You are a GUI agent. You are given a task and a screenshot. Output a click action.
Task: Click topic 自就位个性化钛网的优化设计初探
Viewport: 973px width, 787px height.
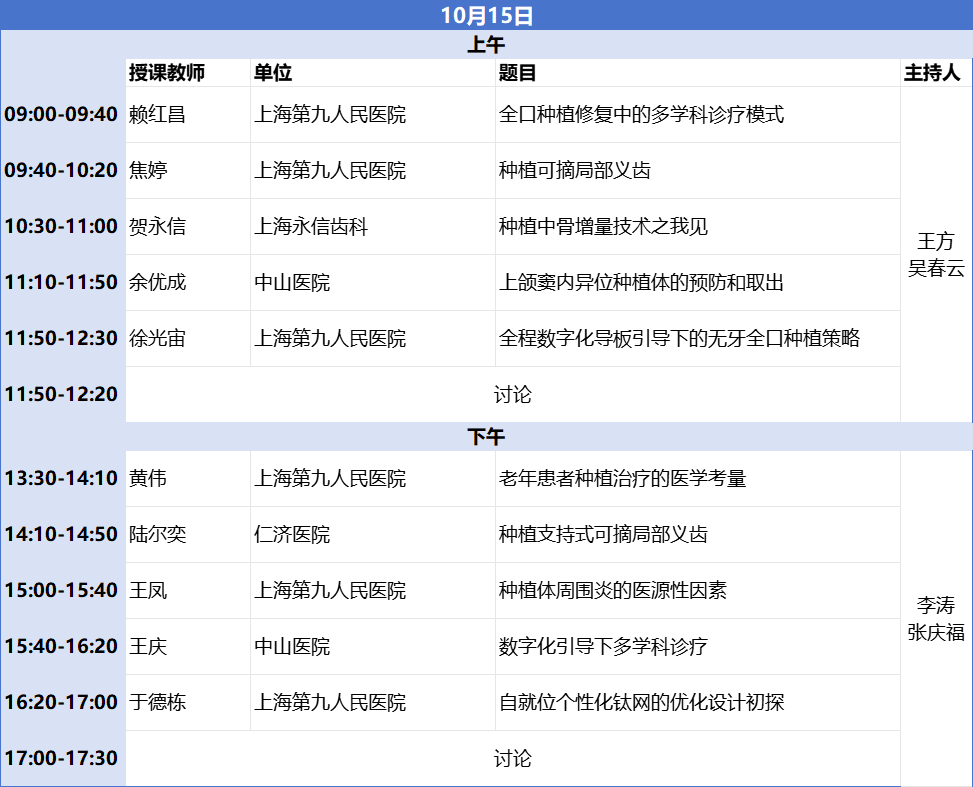[641, 702]
